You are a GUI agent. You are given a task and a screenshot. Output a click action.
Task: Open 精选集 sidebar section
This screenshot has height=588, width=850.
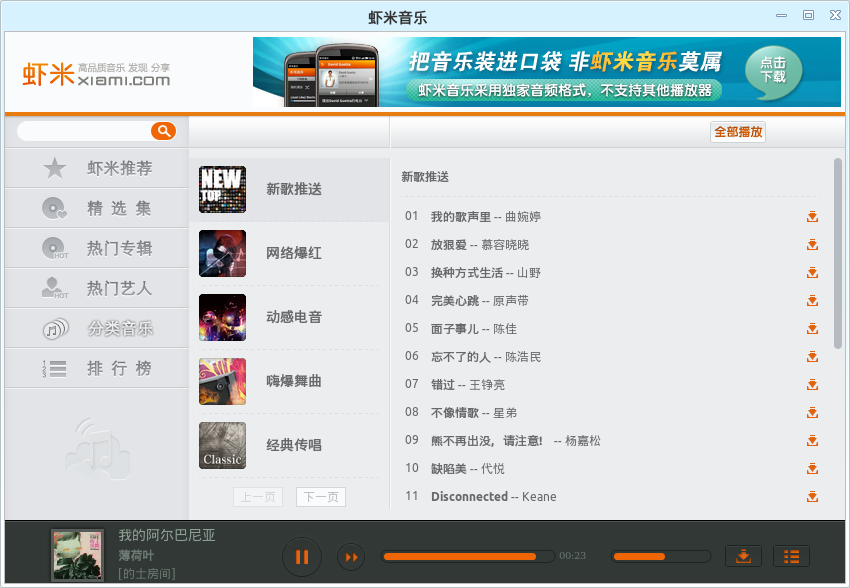tap(97, 208)
